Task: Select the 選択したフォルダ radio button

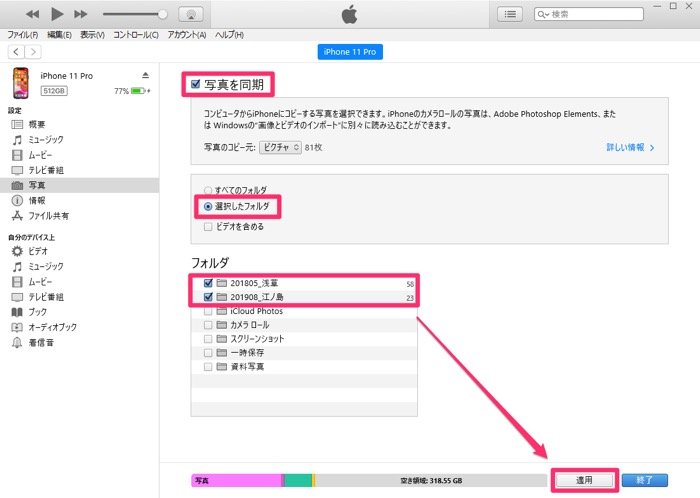Action: pyautogui.click(x=208, y=206)
